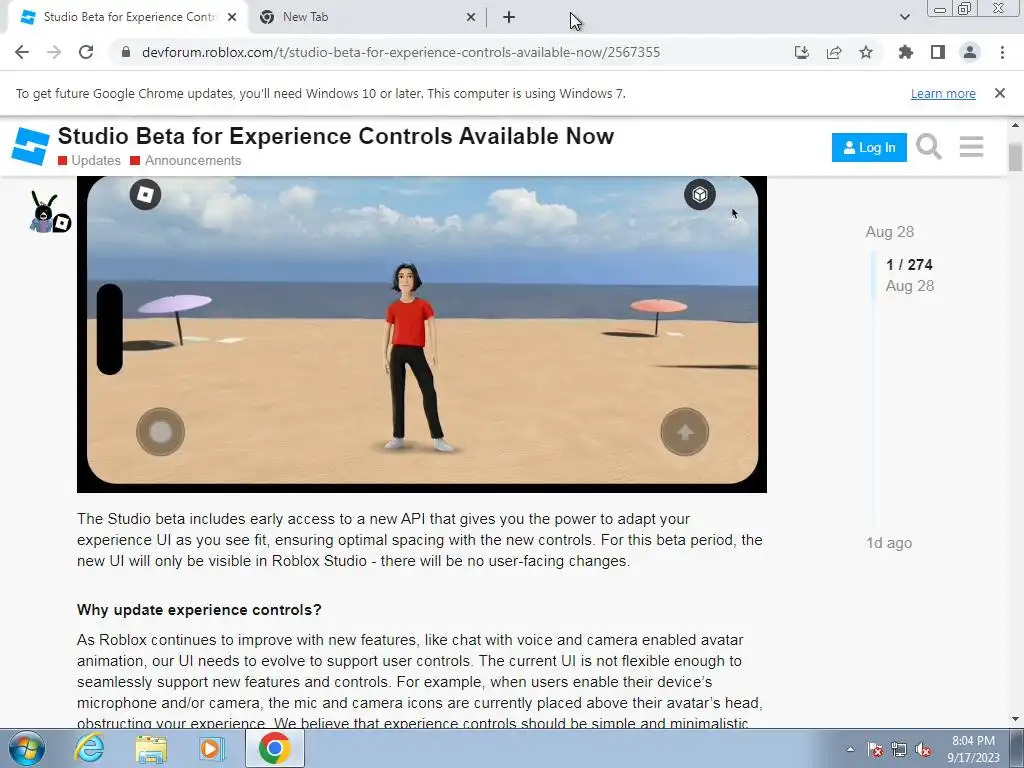Reload the current page
This screenshot has width=1024, height=768.
[86, 52]
